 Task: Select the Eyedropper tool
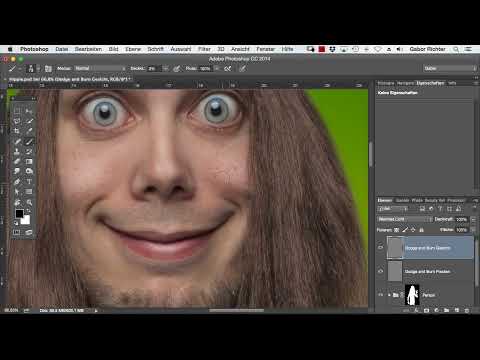[x=29, y=131]
